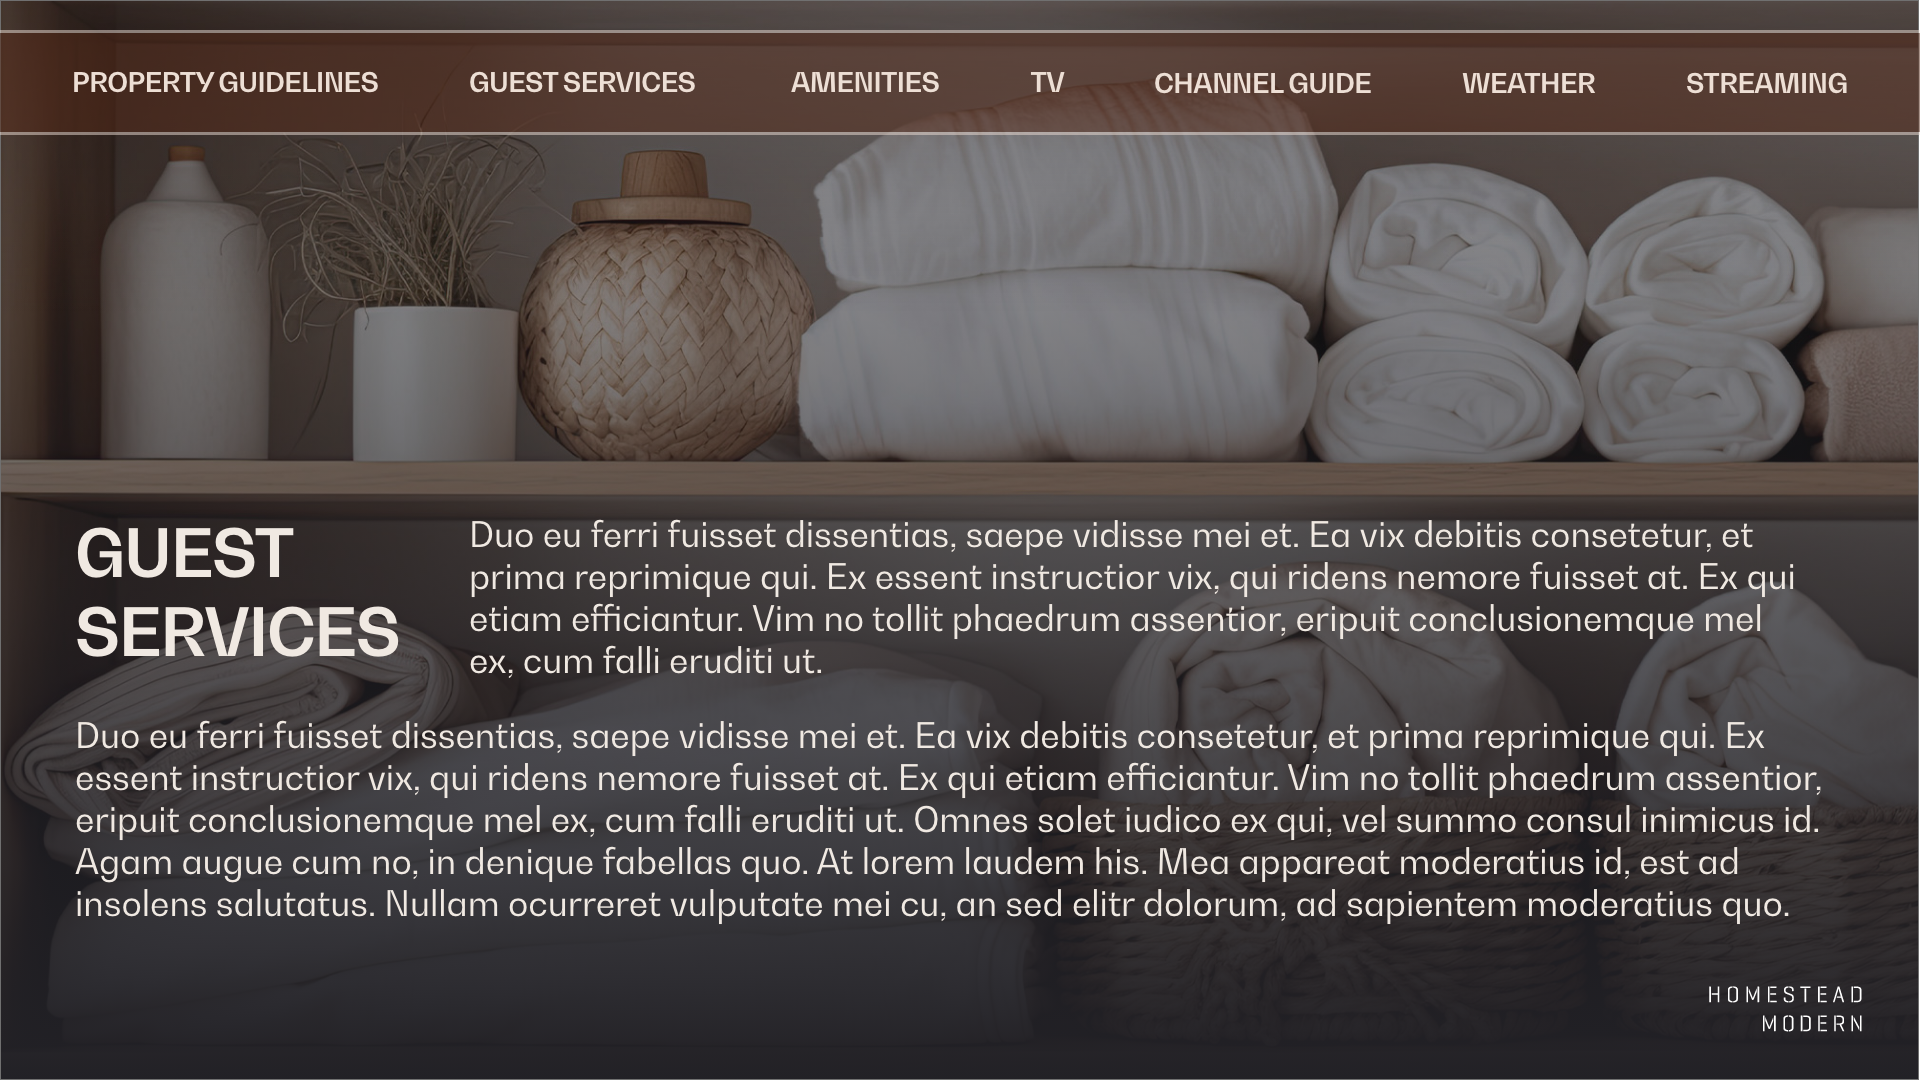This screenshot has width=1920, height=1080.
Task: Switch to the TV menu item
Action: coord(1047,83)
